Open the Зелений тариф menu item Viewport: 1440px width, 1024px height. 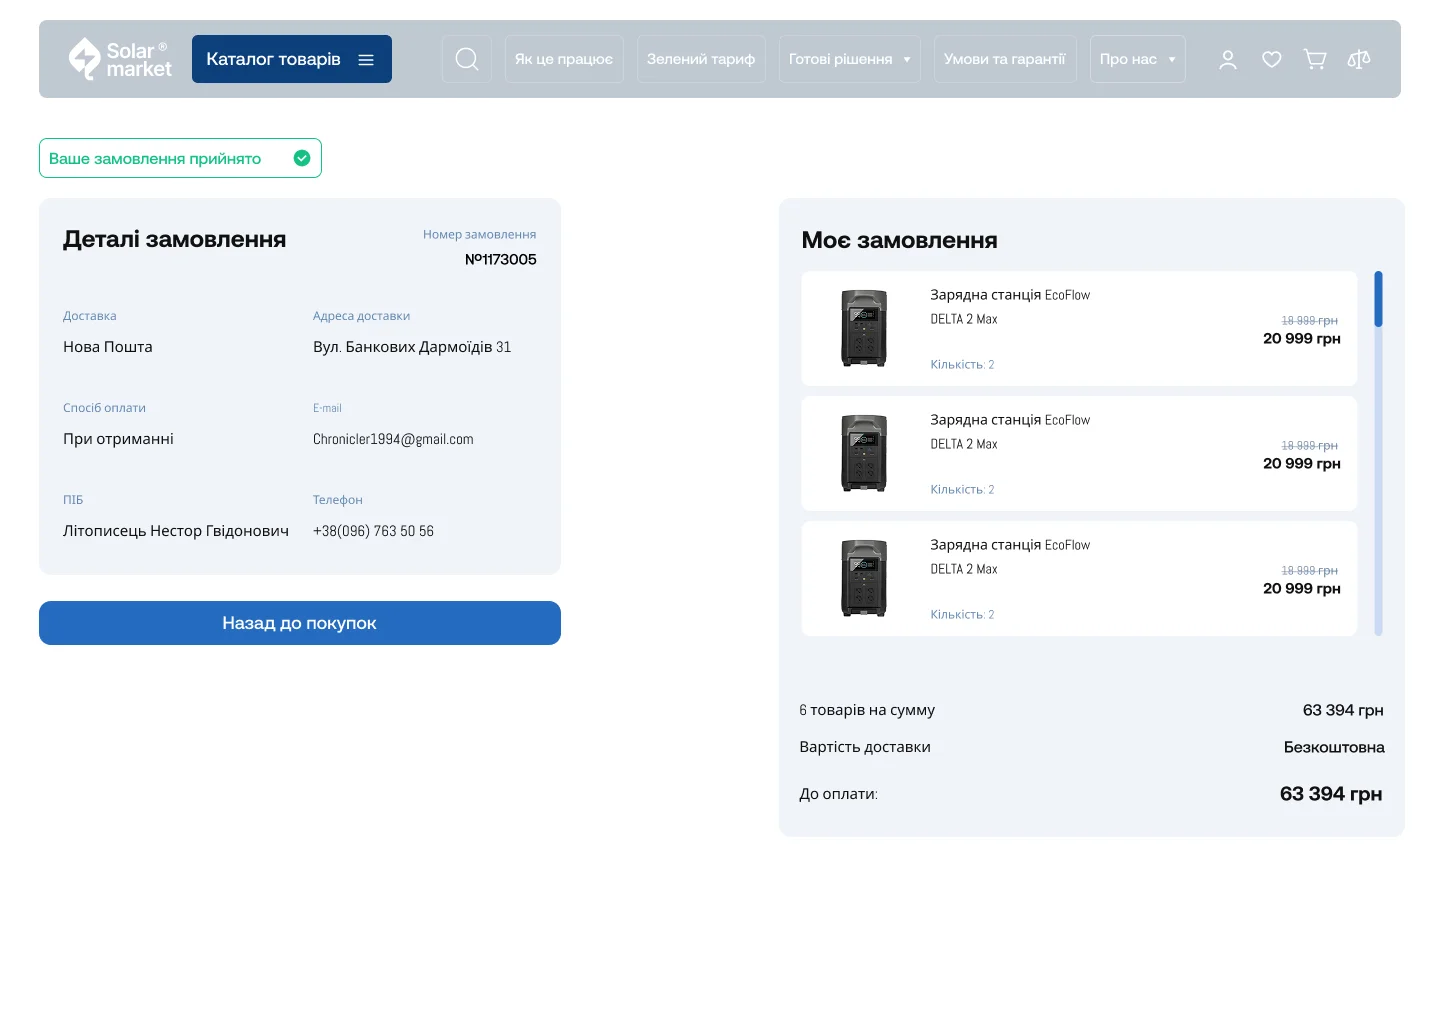[701, 59]
